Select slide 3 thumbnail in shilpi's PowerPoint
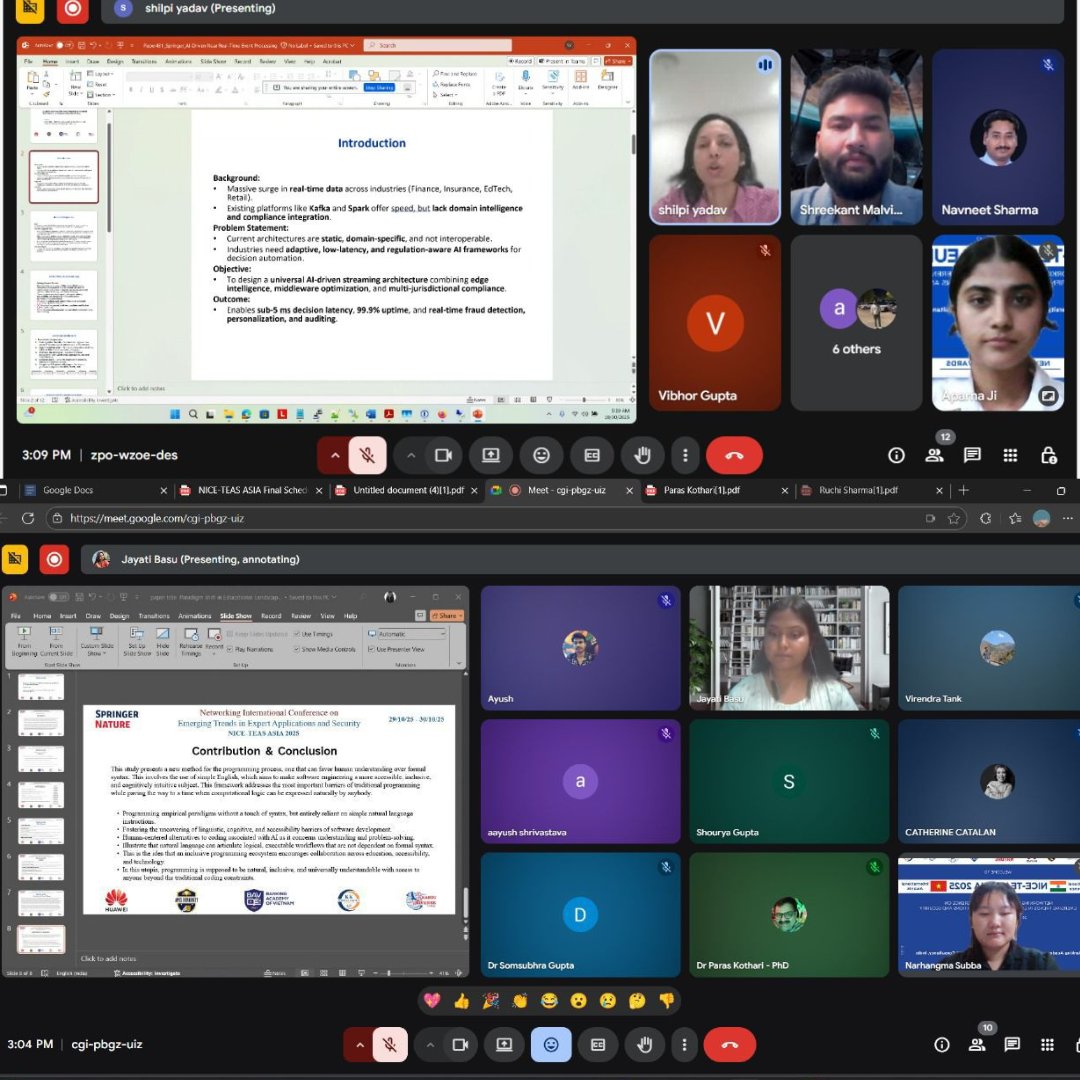 coord(63,236)
